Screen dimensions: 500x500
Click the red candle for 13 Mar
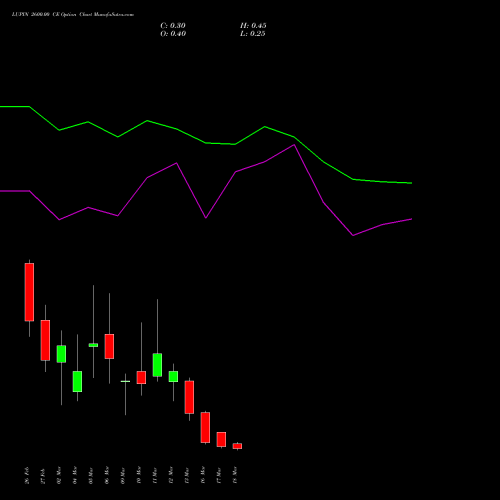(189, 397)
